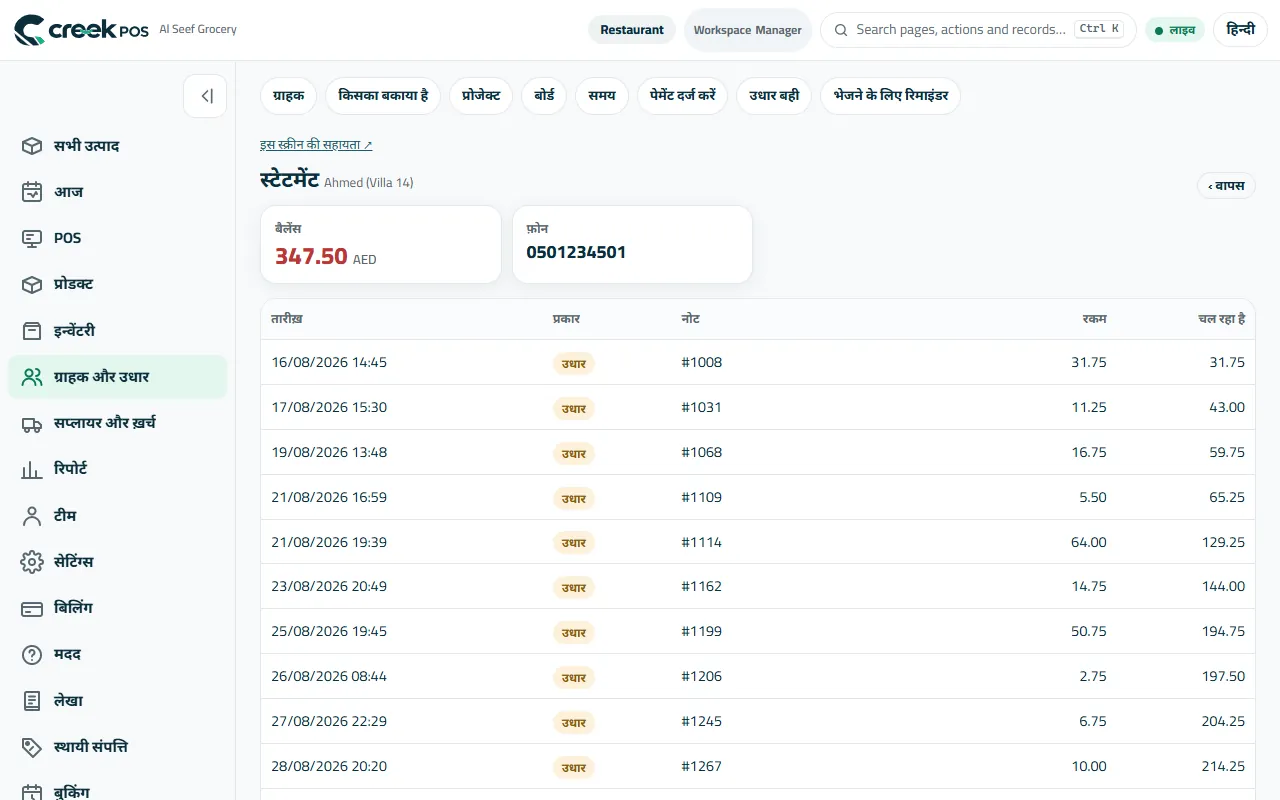Viewport: 1280px width, 800px height.
Task: Click the Restaurant button
Action: click(x=632, y=30)
